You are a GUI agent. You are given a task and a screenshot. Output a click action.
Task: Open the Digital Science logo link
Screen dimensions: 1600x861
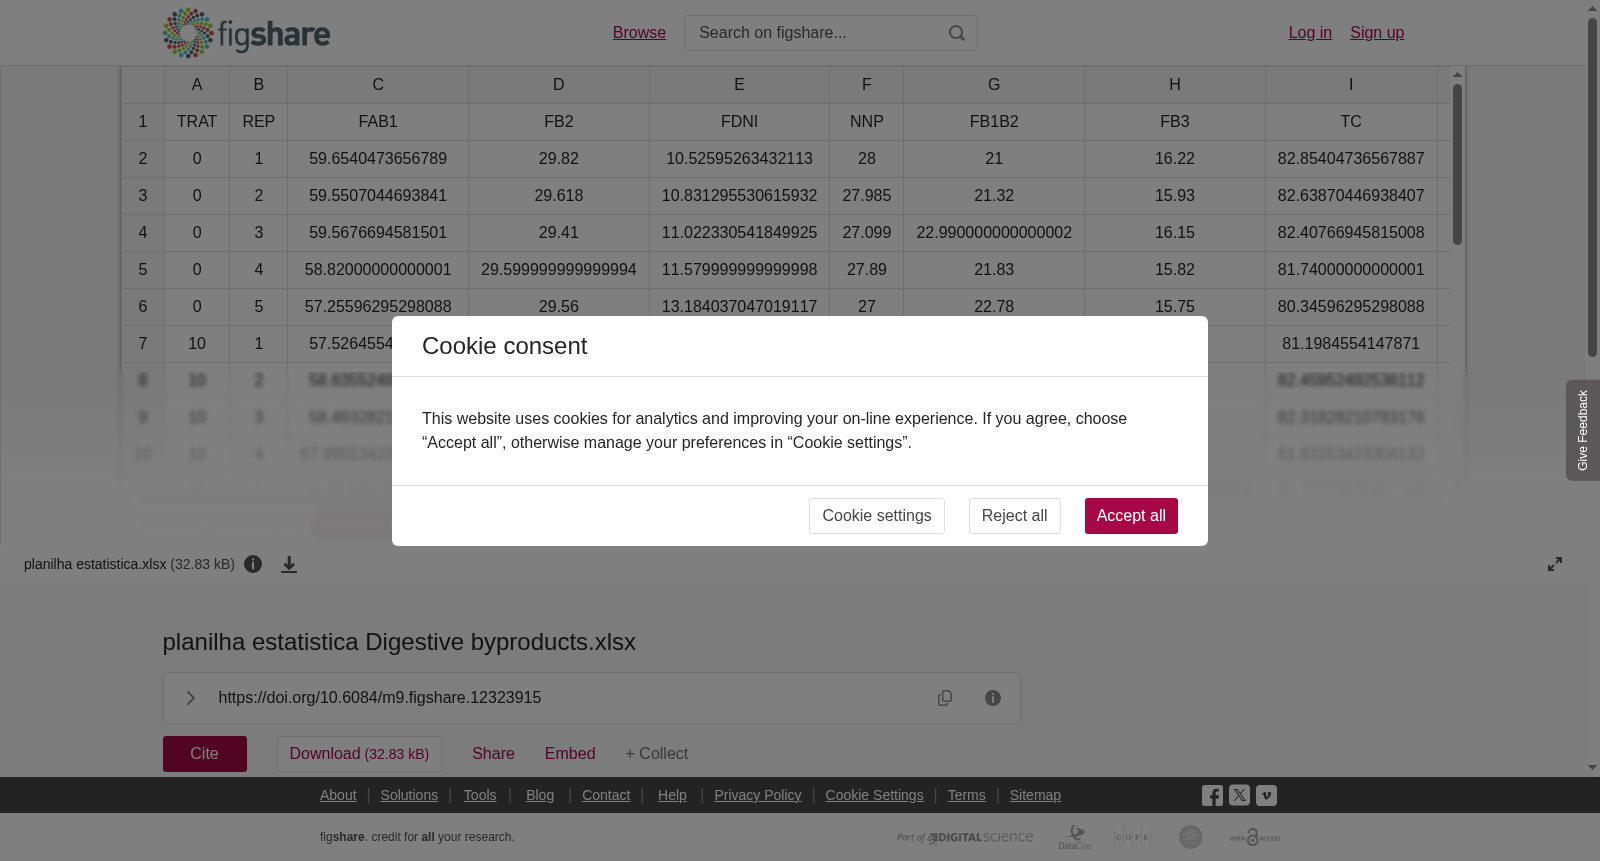(965, 837)
